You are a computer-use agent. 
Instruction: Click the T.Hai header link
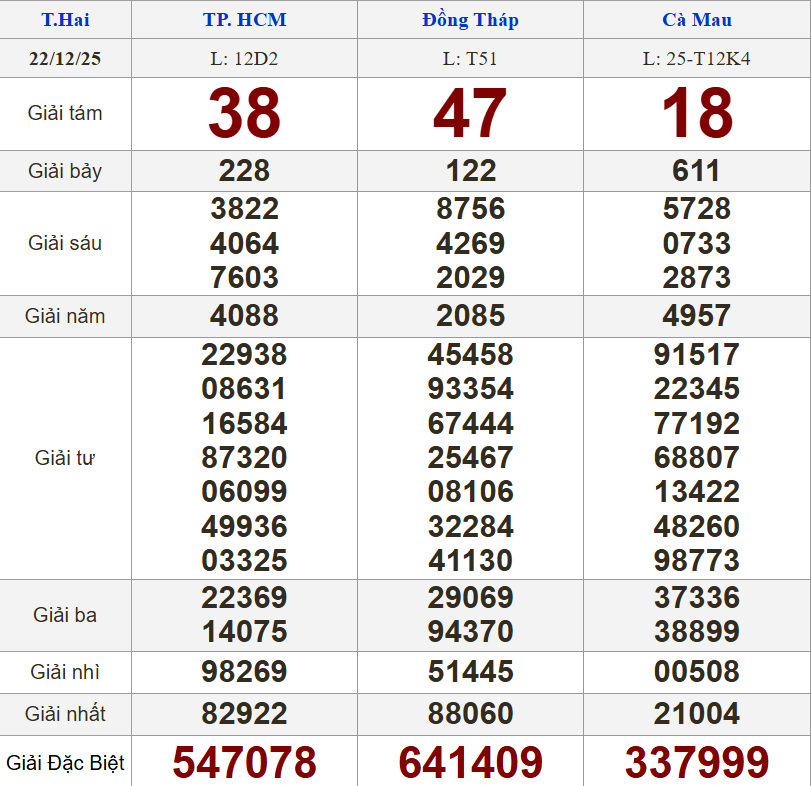[x=65, y=20]
